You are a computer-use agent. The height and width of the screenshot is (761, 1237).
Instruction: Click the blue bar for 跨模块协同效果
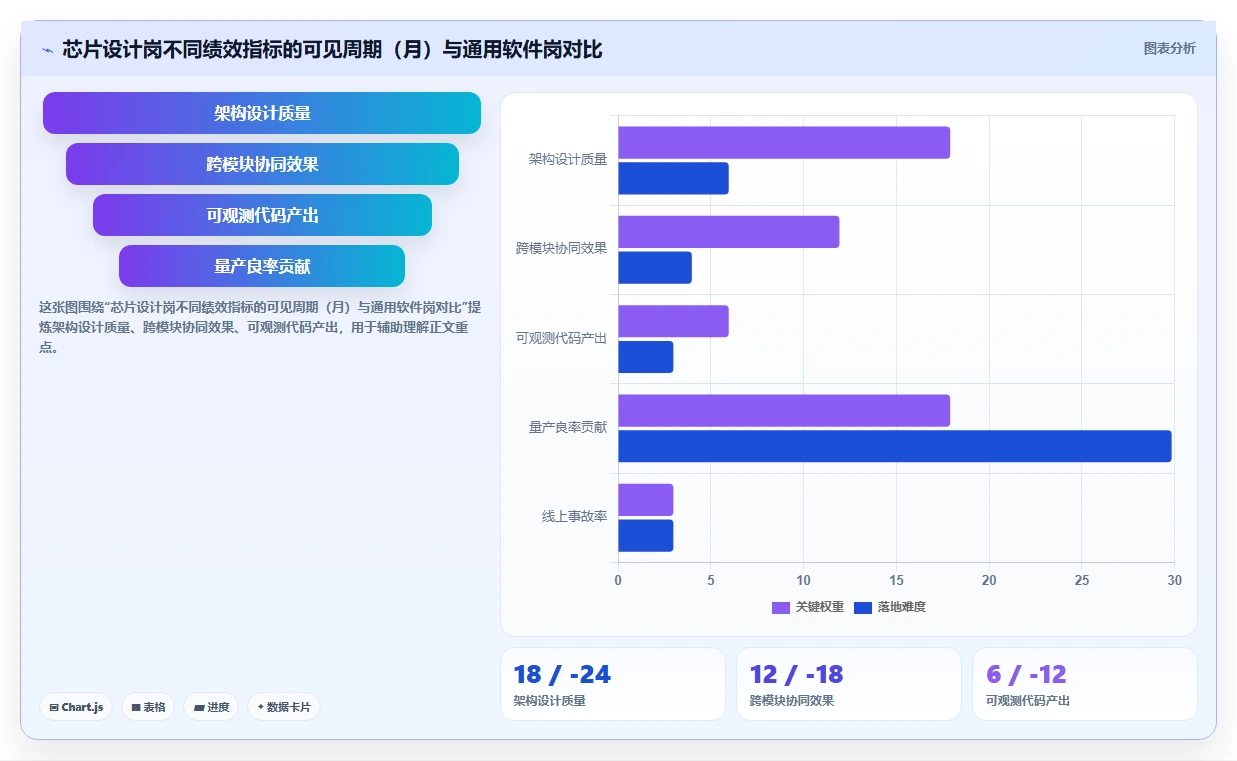pyautogui.click(x=655, y=267)
